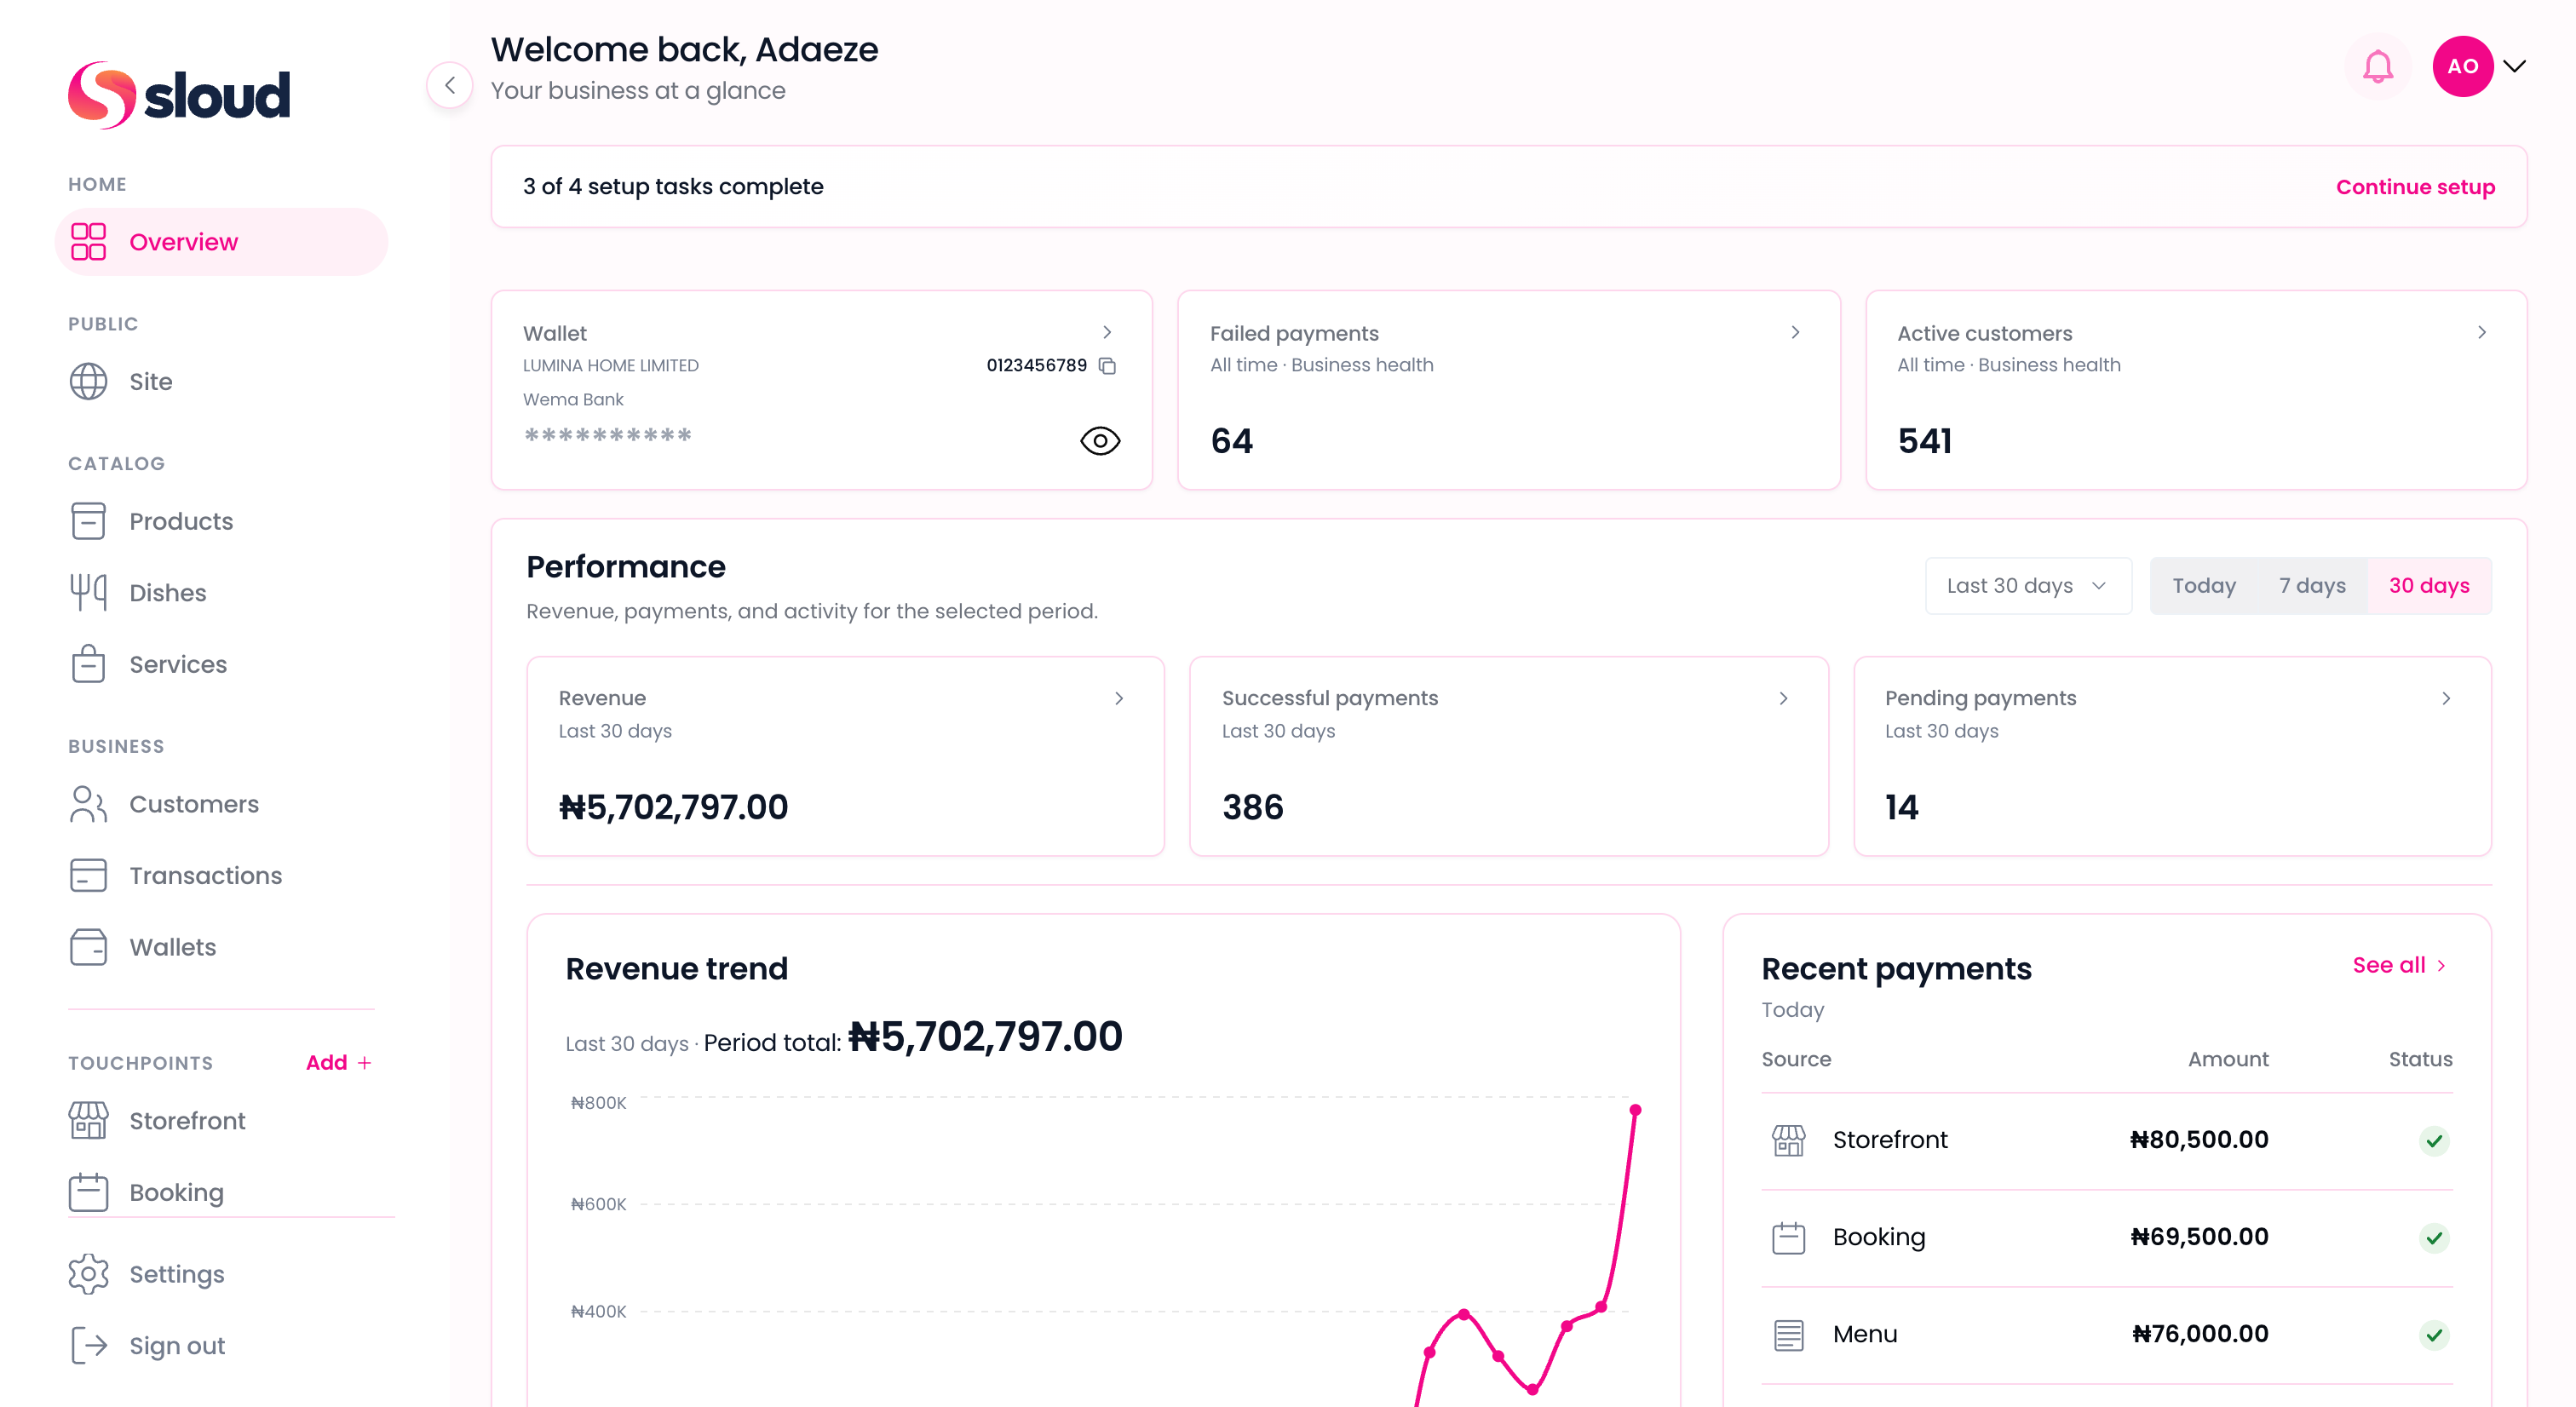The width and height of the screenshot is (2576, 1407).
Task: Switch performance period to Today
Action: [x=2203, y=586]
